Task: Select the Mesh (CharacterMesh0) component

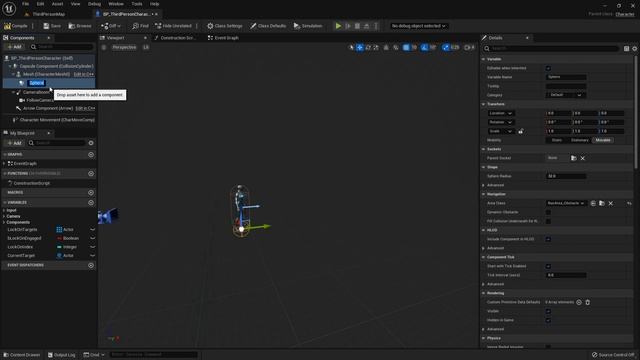Action: point(46,74)
